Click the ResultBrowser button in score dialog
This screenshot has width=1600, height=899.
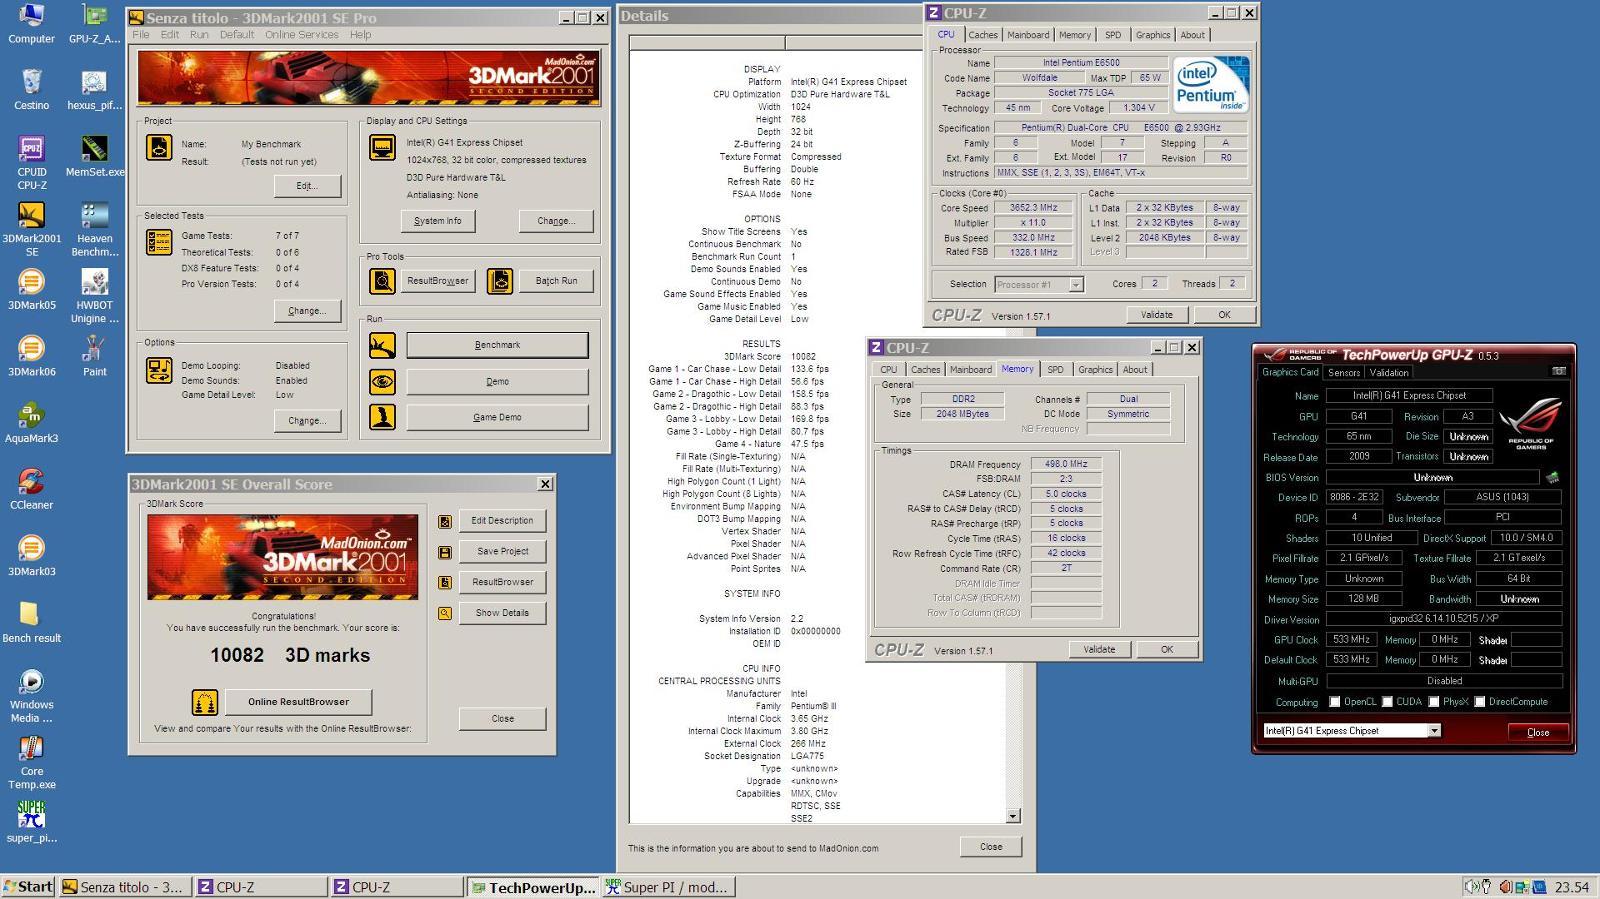(502, 582)
